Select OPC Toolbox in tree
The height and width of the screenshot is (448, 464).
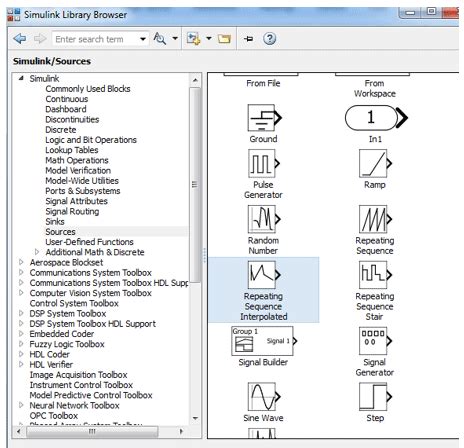coord(54,416)
